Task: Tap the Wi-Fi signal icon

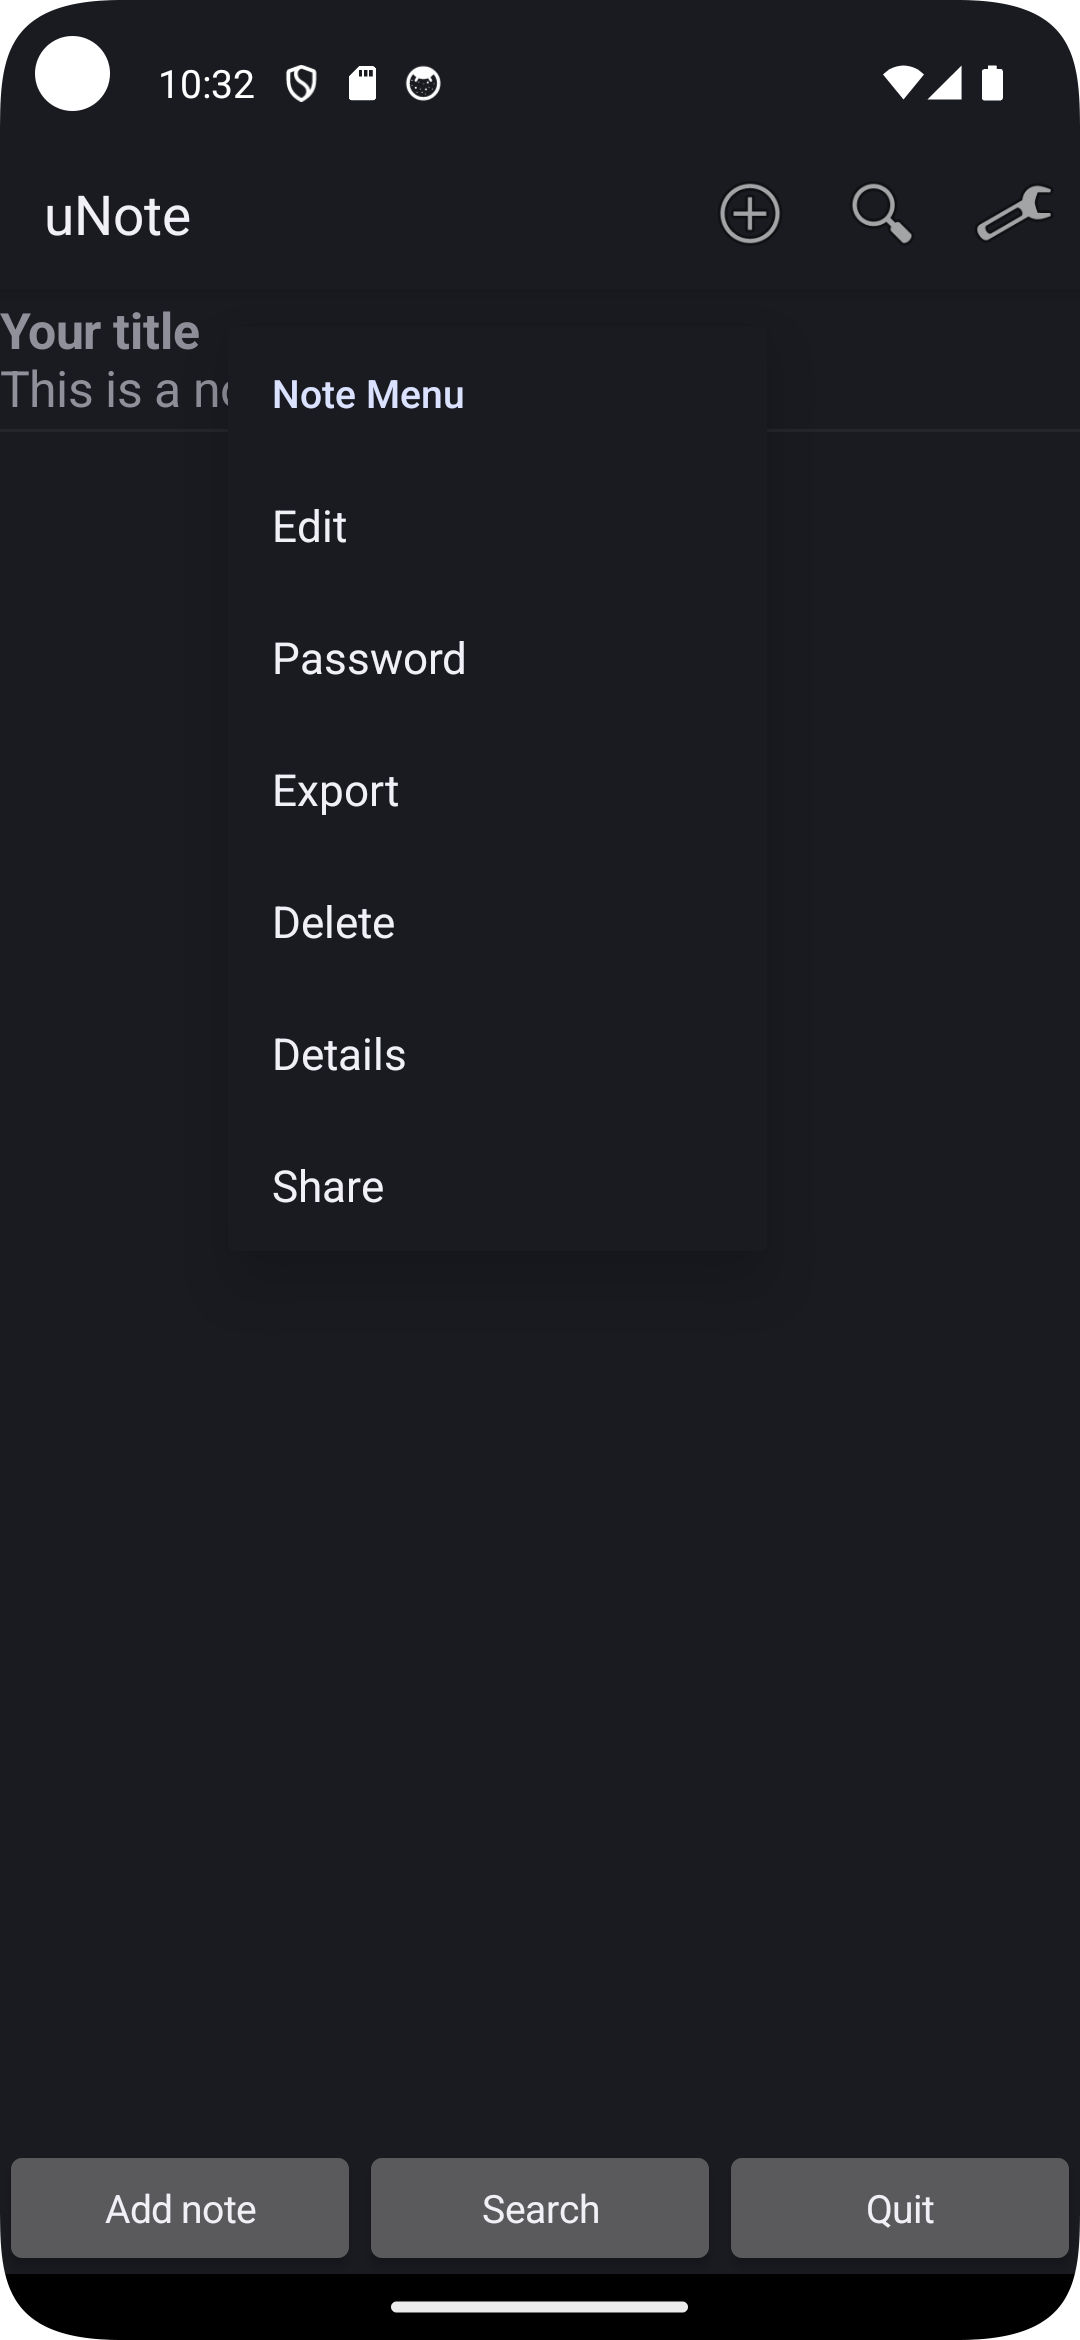Action: click(901, 84)
